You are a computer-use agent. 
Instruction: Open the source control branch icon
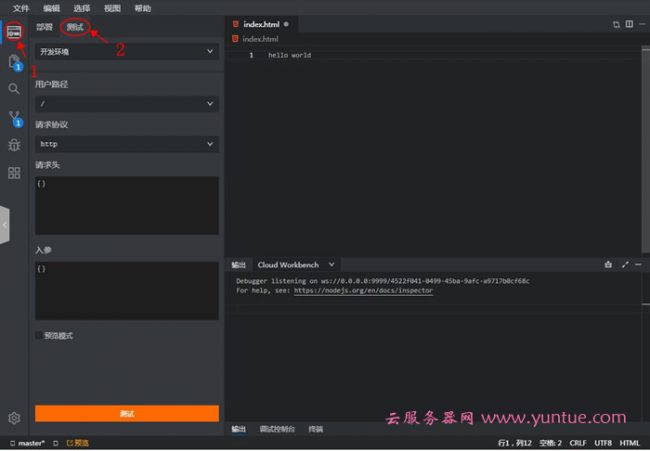pos(14,117)
